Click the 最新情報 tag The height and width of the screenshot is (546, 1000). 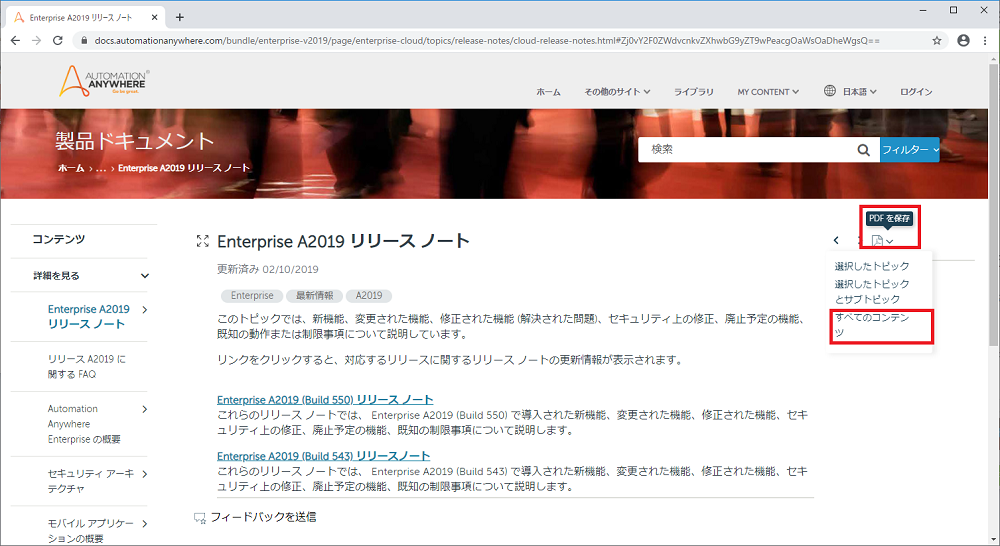click(x=314, y=296)
